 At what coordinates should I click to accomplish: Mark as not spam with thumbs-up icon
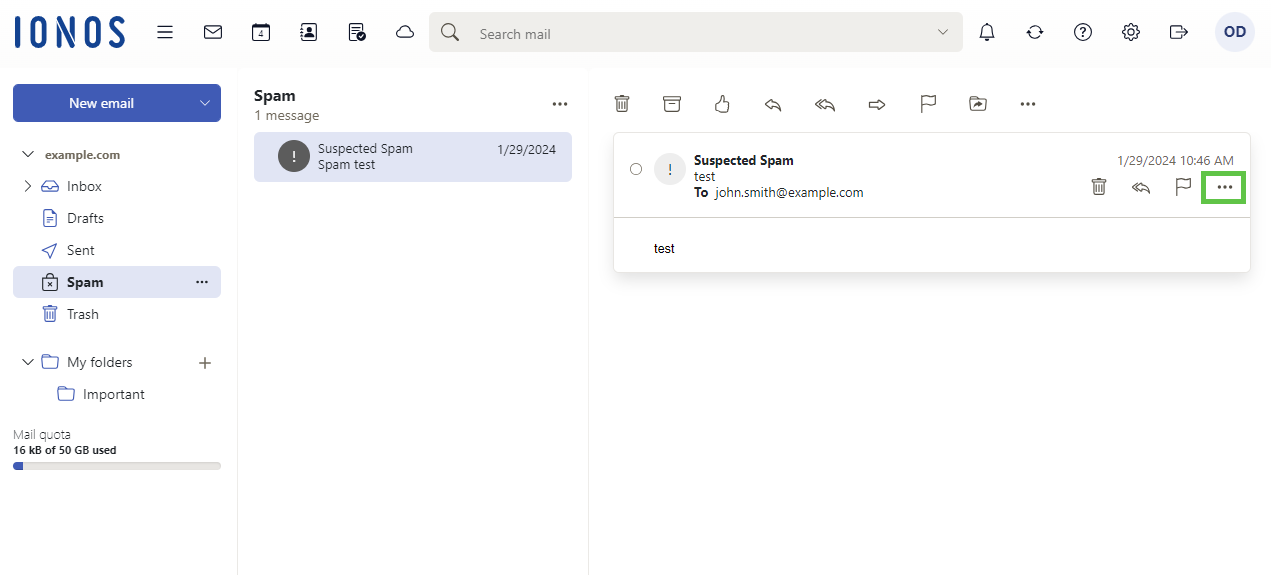point(723,104)
